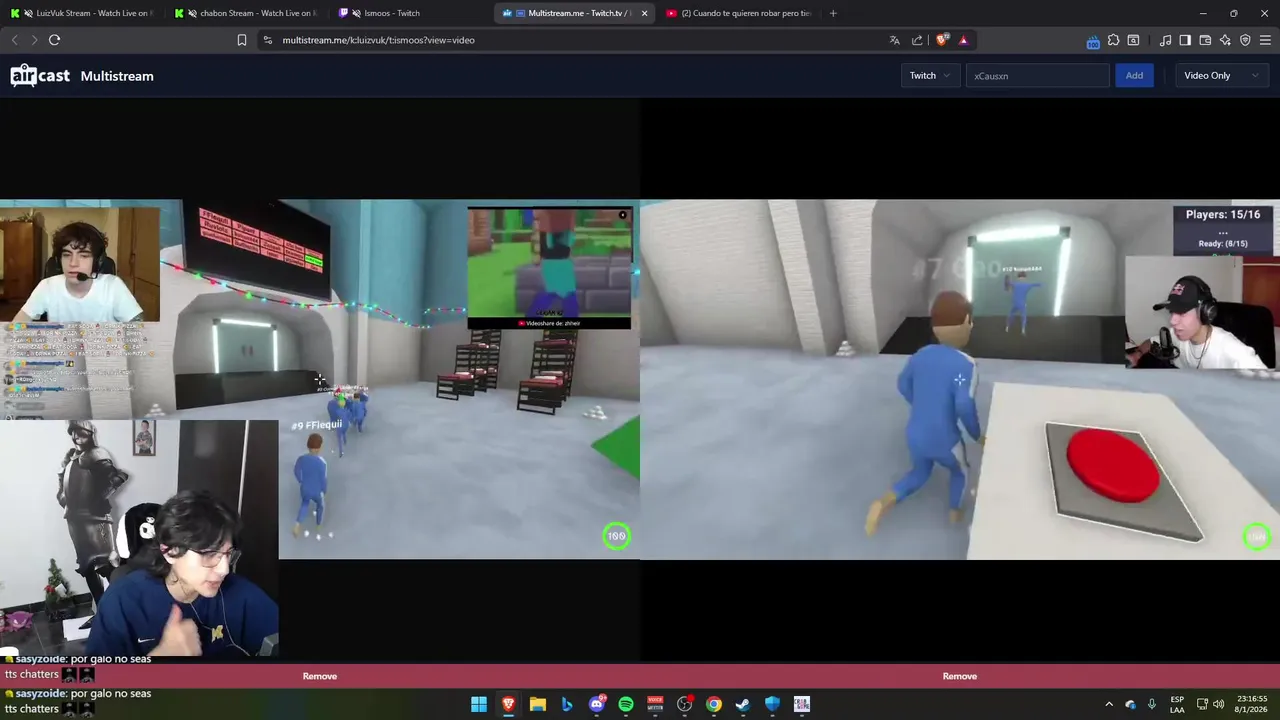Expand the Video Only layout dropdown
This screenshot has width=1280, height=720.
tap(1221, 75)
